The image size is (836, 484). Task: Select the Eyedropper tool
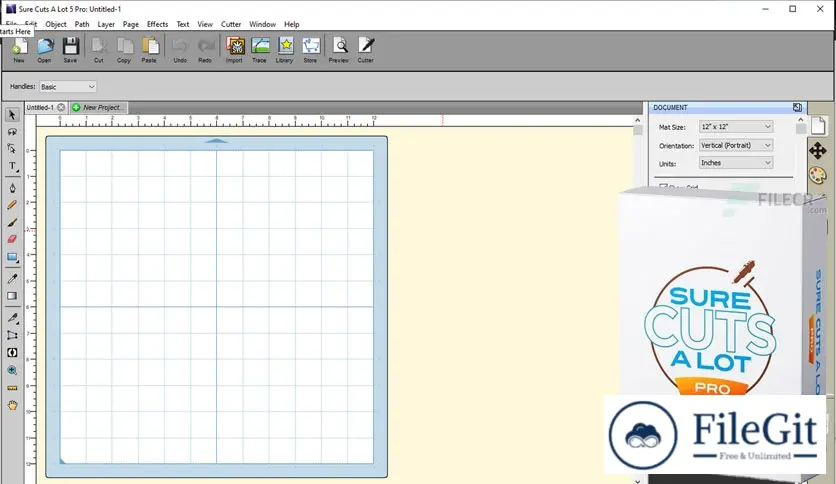[x=12, y=278]
